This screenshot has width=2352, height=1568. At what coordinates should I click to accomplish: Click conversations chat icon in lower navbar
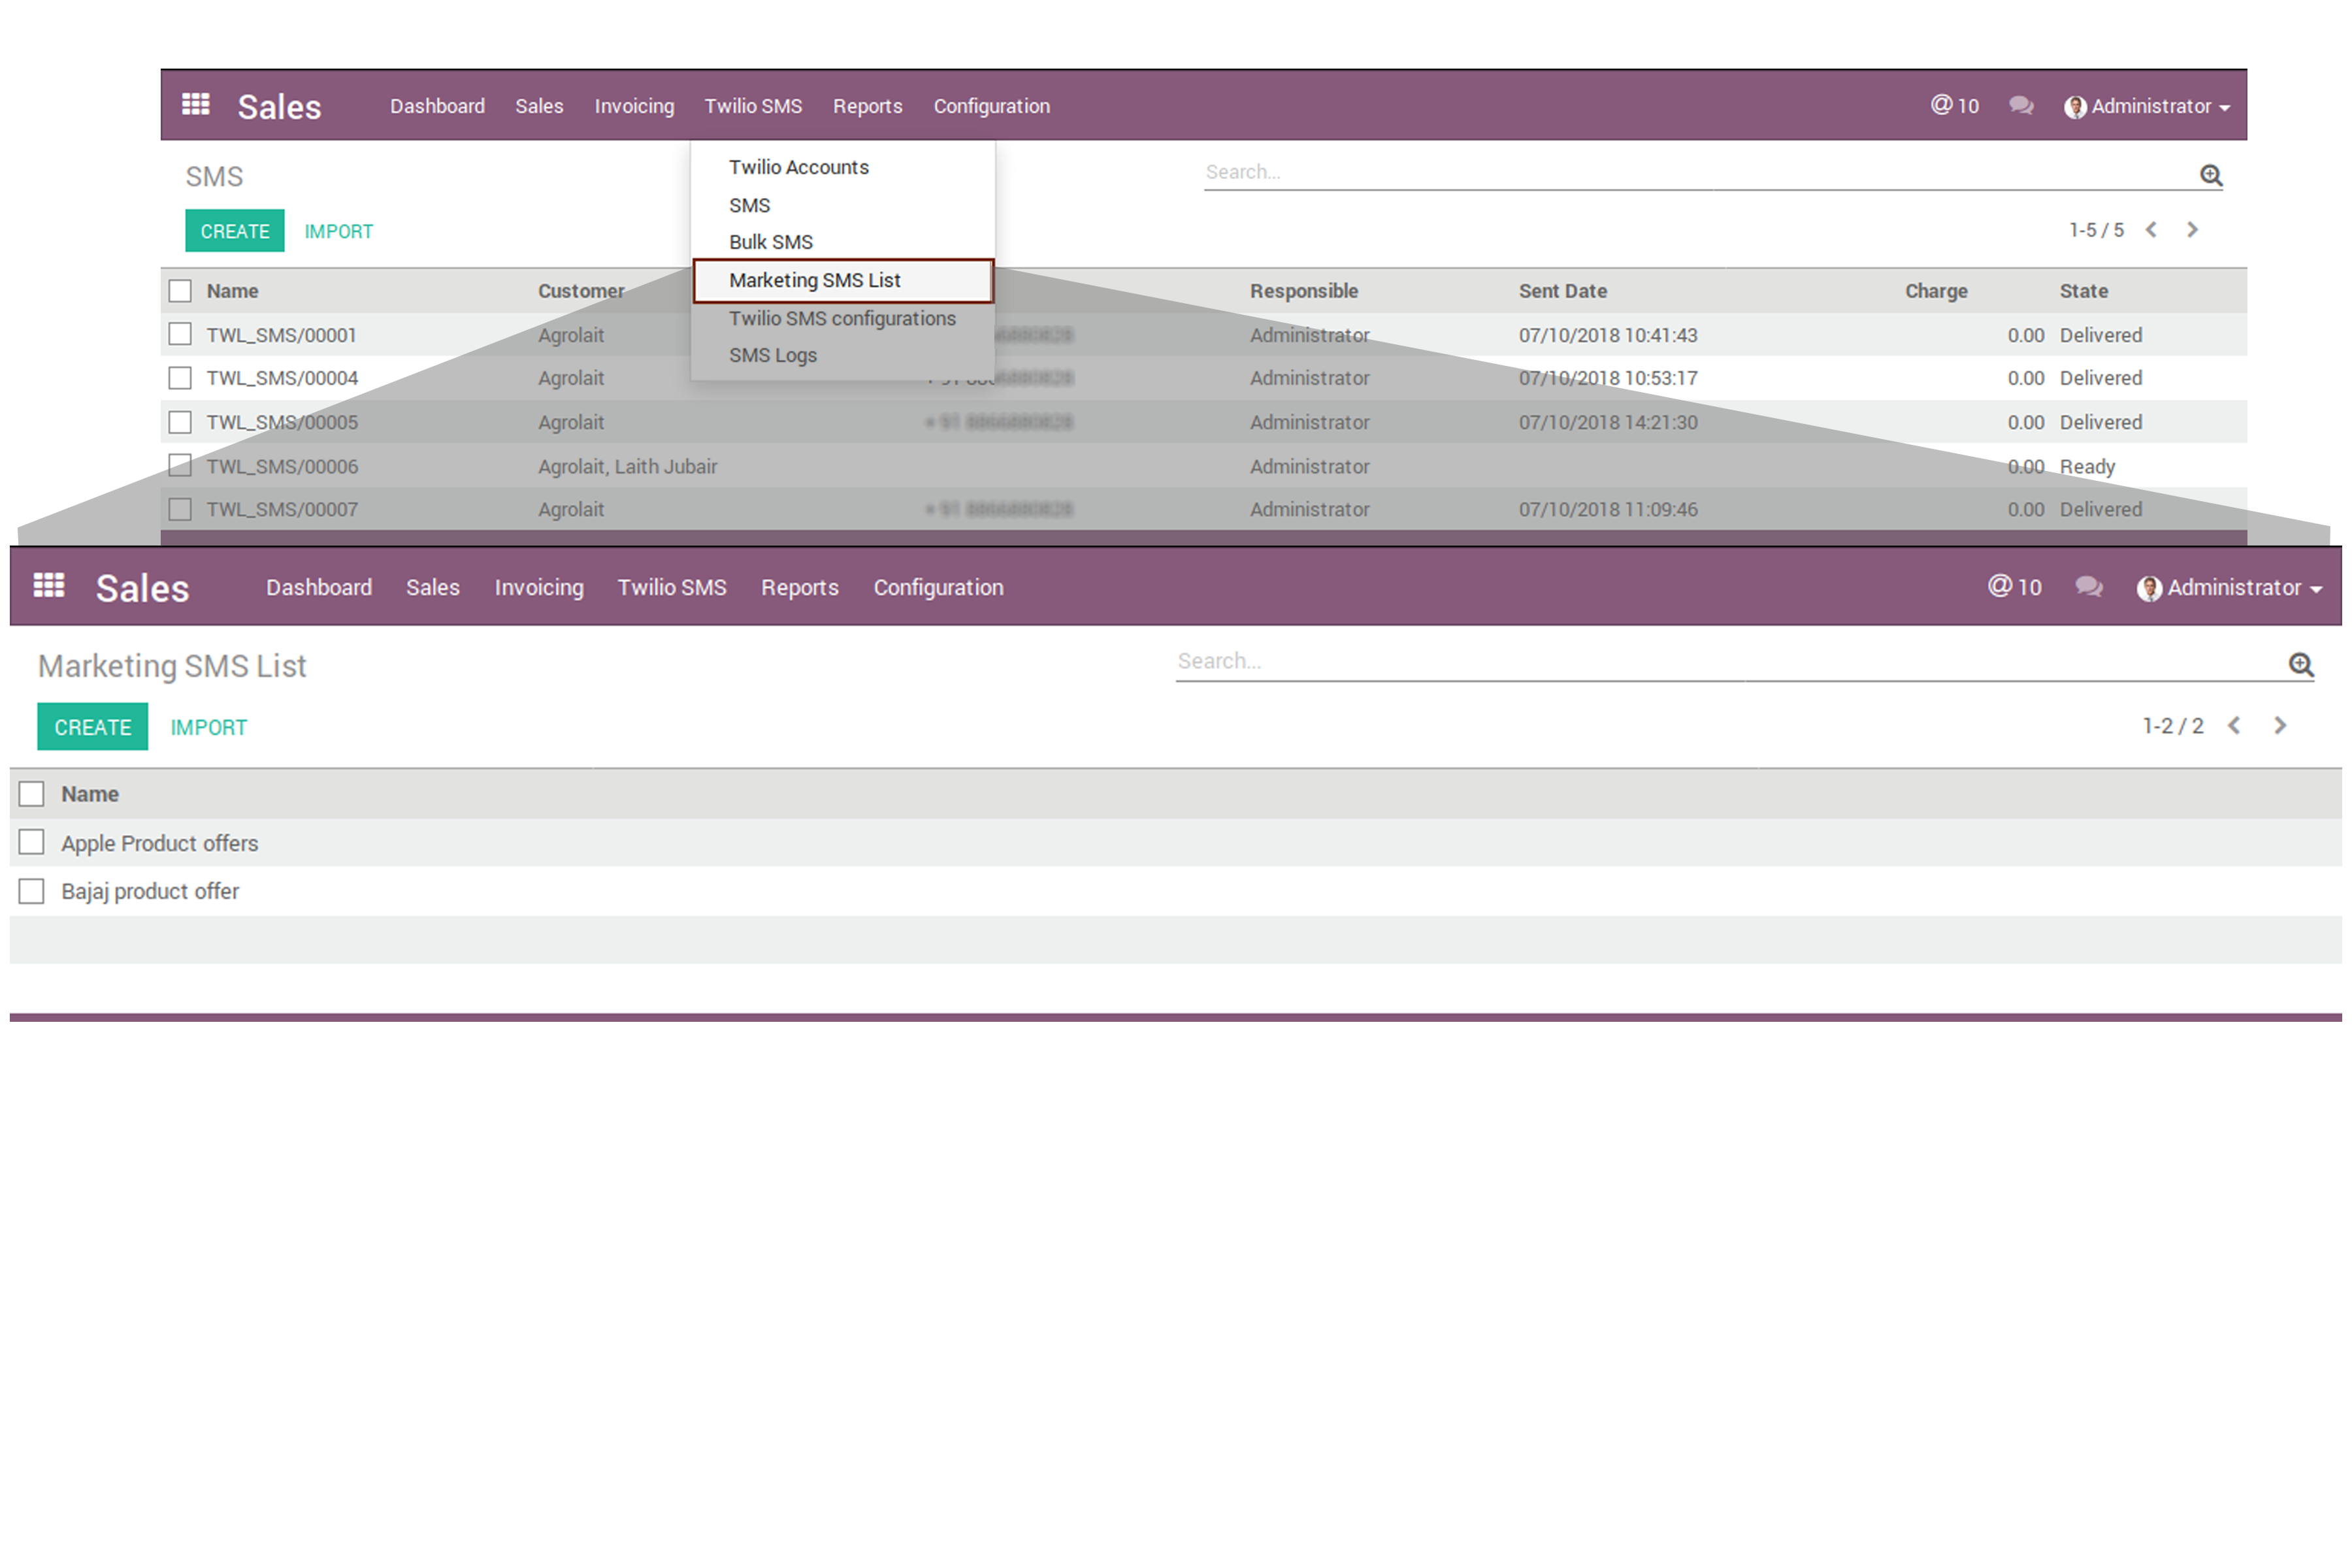2088,587
